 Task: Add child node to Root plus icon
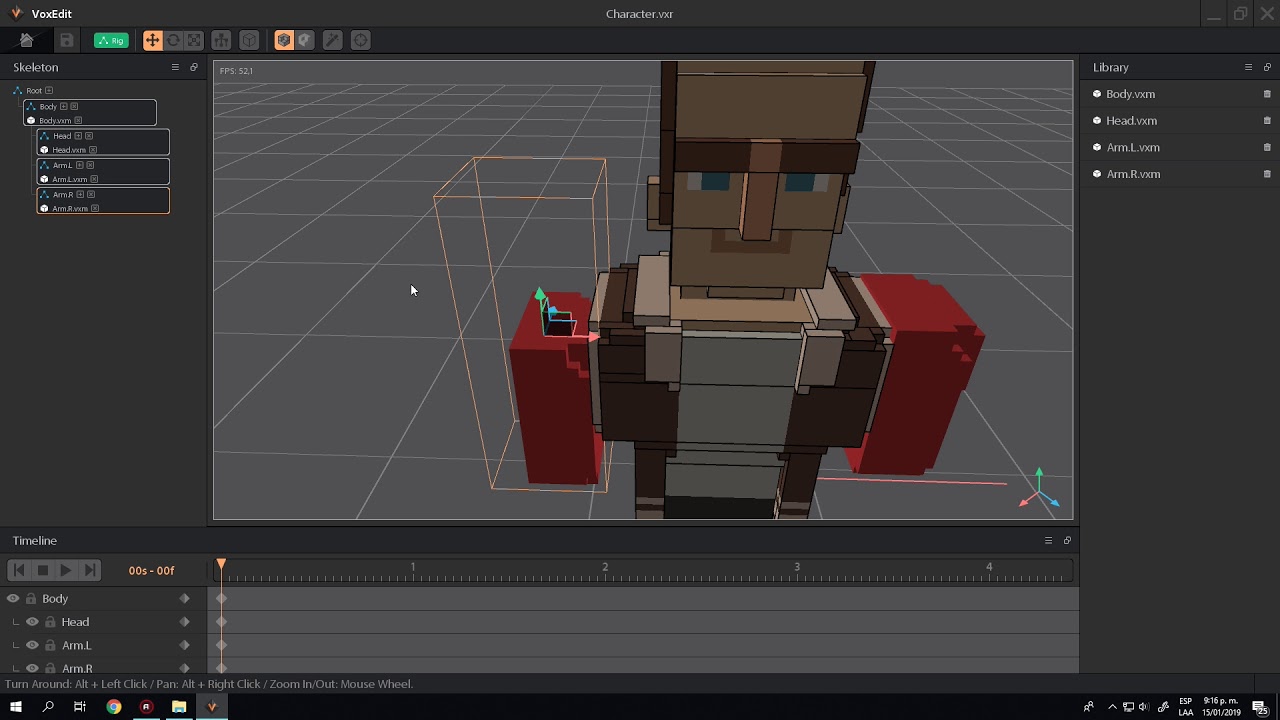[x=49, y=91]
